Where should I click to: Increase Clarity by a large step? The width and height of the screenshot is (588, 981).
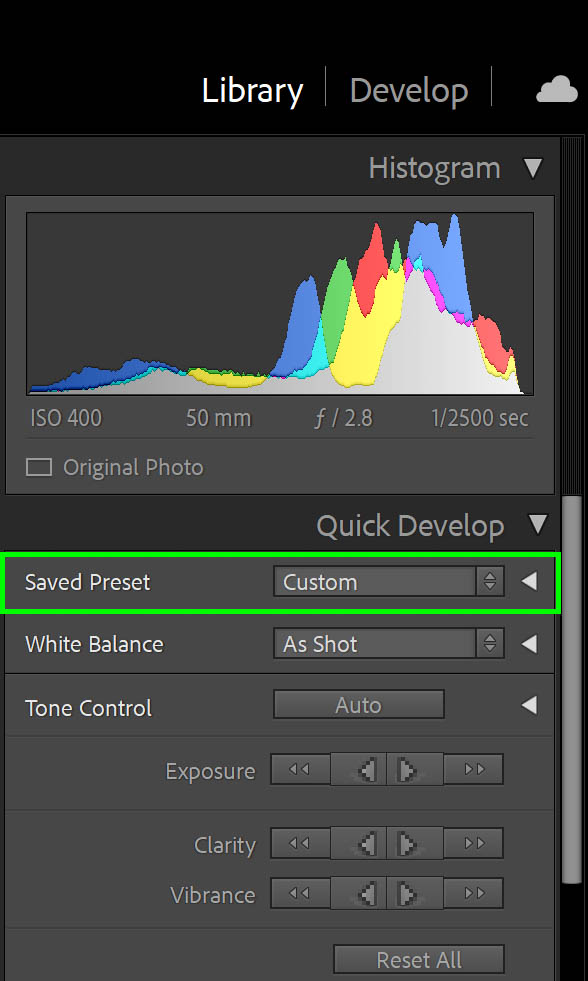click(x=474, y=844)
